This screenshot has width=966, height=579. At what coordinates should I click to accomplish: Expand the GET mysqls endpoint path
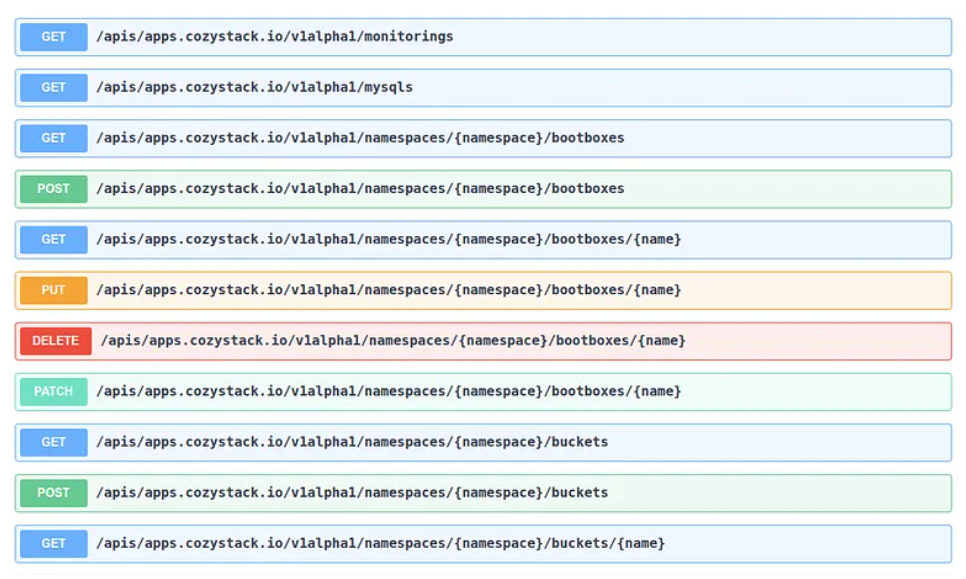254,87
